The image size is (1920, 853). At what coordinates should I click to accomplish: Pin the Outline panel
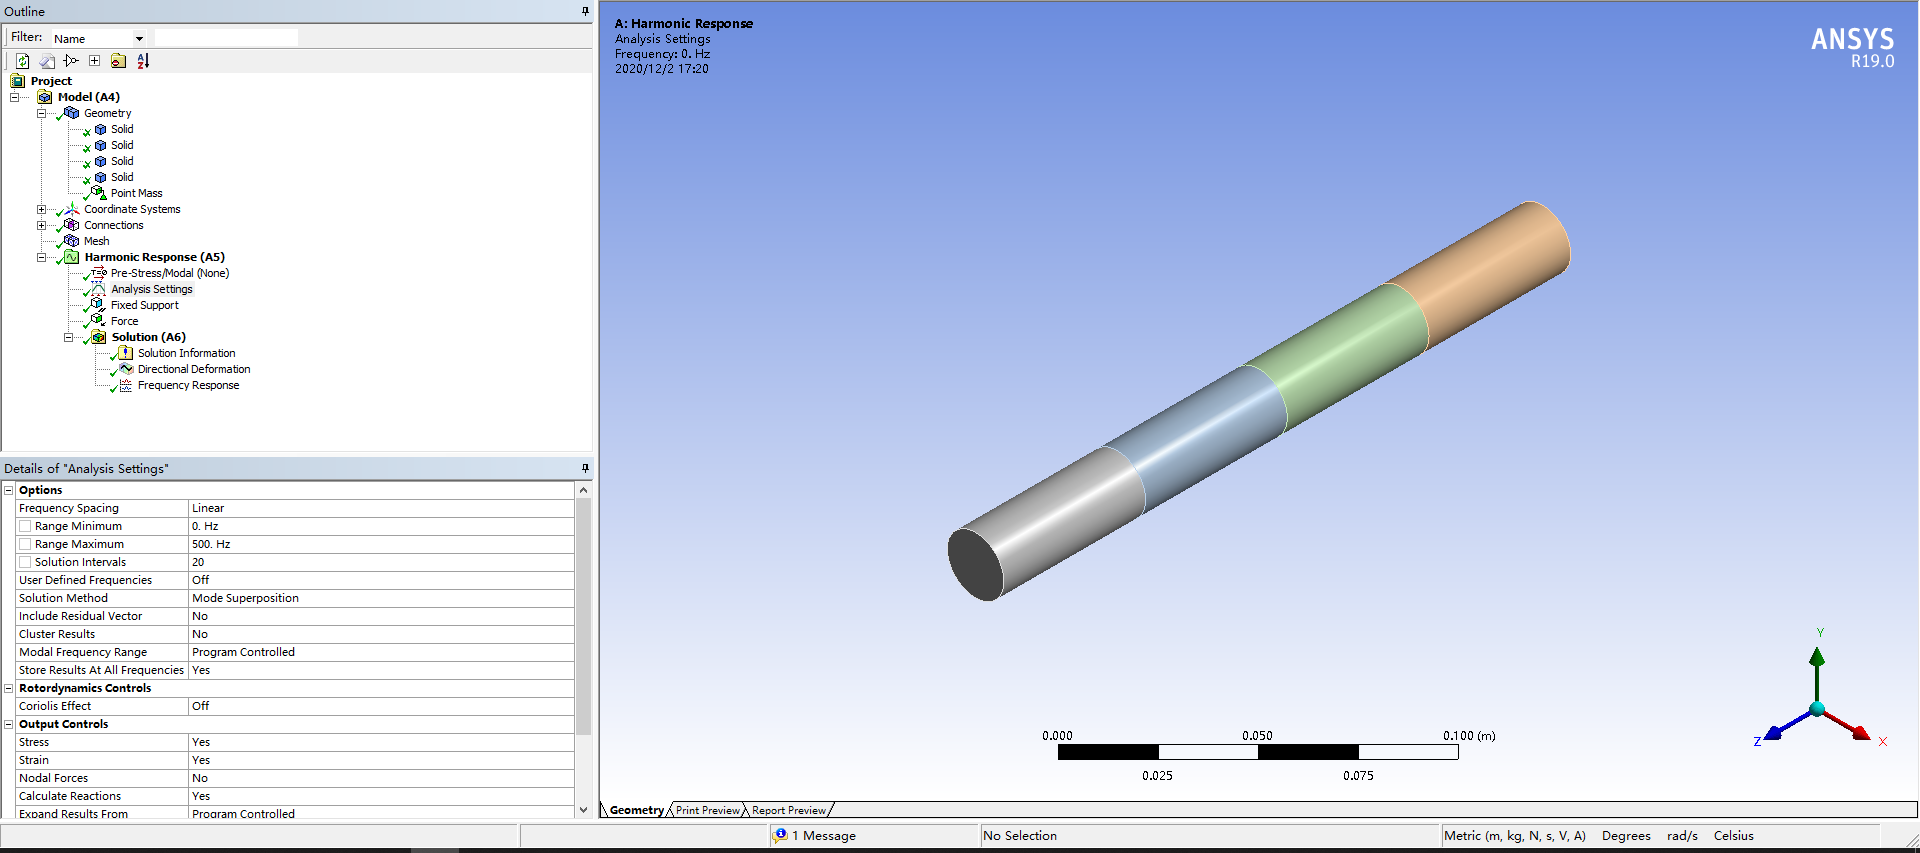pyautogui.click(x=585, y=11)
